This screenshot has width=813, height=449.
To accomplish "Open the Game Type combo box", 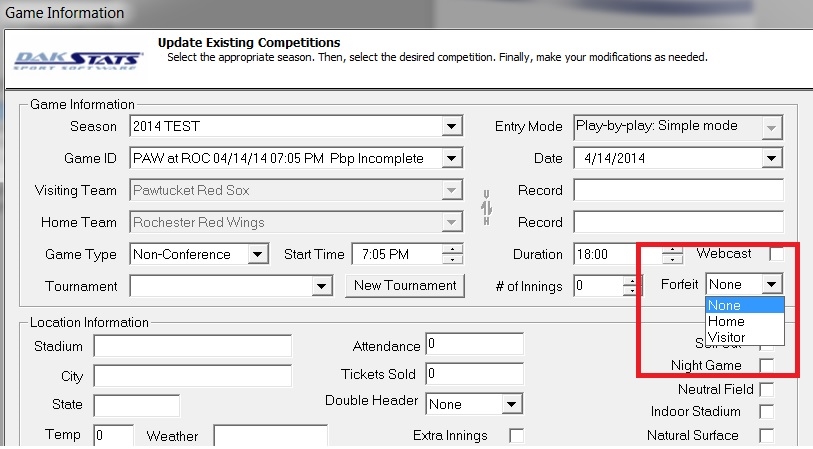I will (258, 255).
